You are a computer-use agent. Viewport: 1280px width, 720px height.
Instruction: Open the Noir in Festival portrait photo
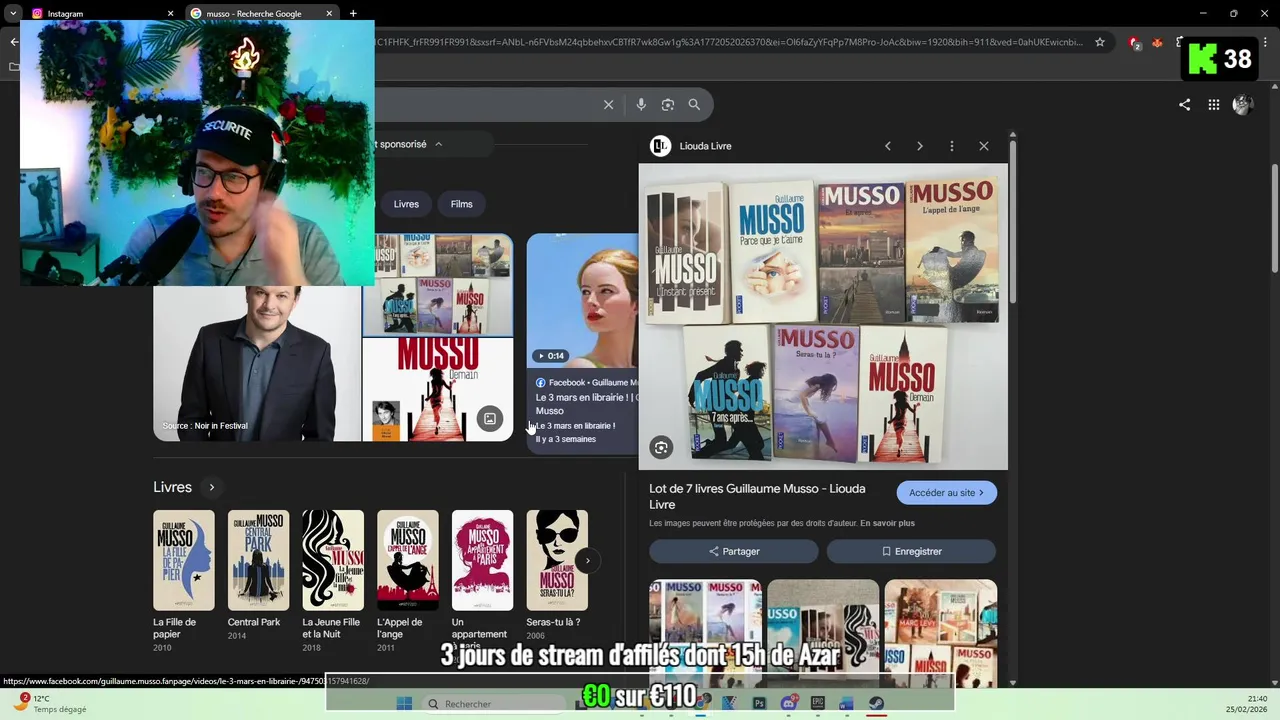(x=257, y=364)
